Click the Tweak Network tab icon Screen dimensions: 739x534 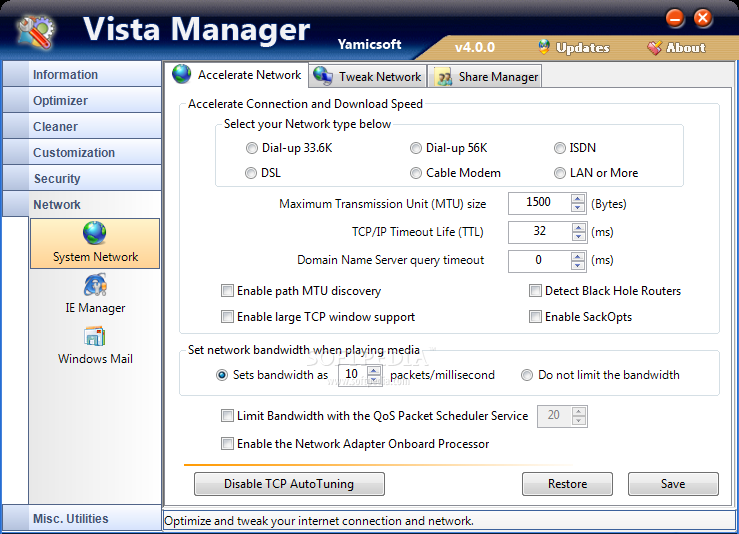pyautogui.click(x=323, y=76)
